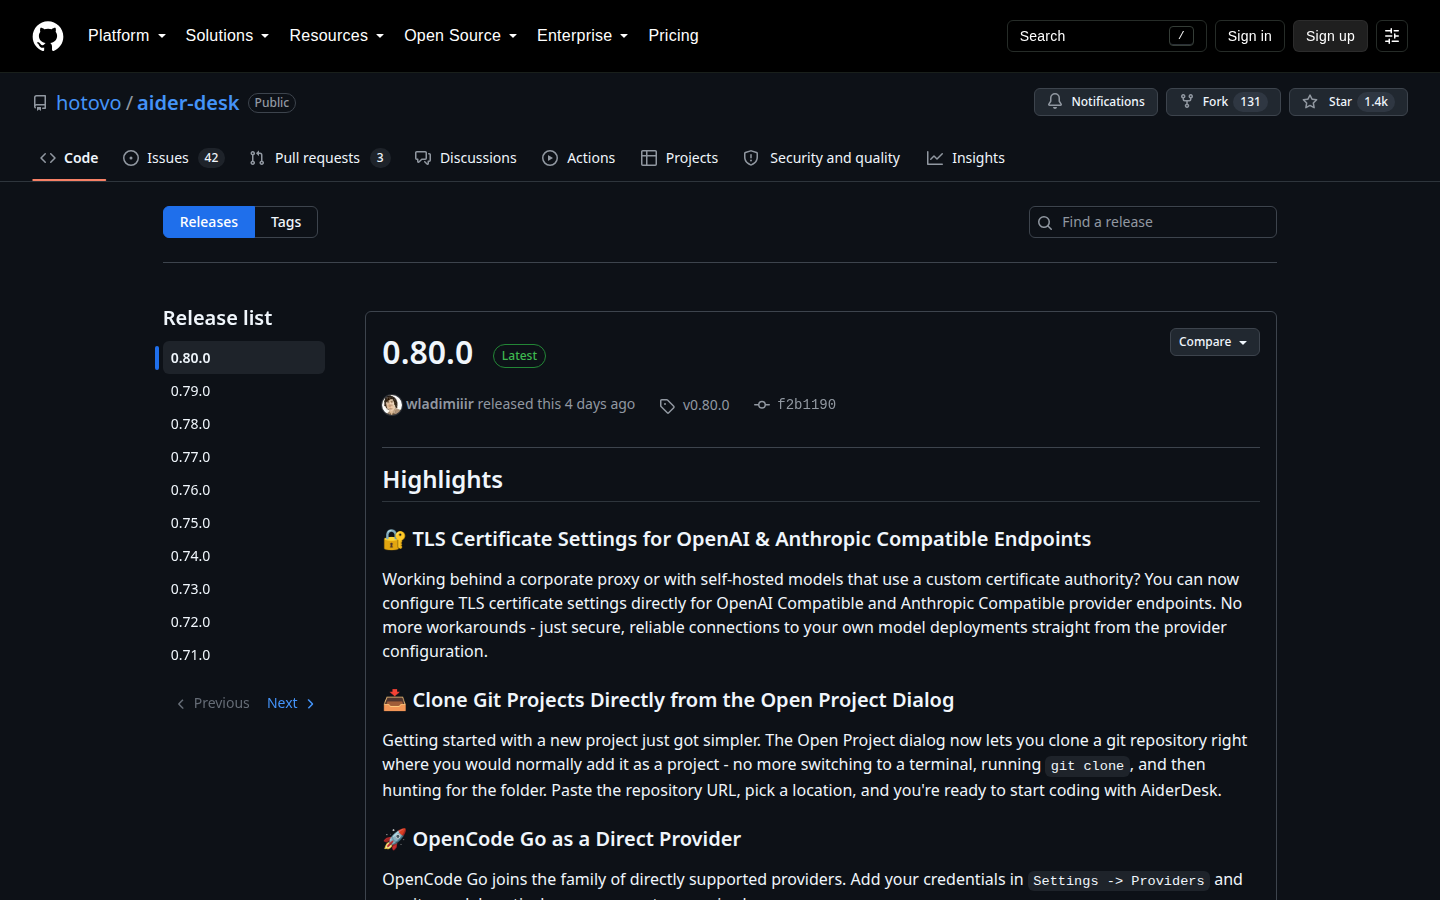Image resolution: width=1440 pixels, height=900 pixels.
Task: Focus the Search field in the header
Action: click(x=1106, y=36)
